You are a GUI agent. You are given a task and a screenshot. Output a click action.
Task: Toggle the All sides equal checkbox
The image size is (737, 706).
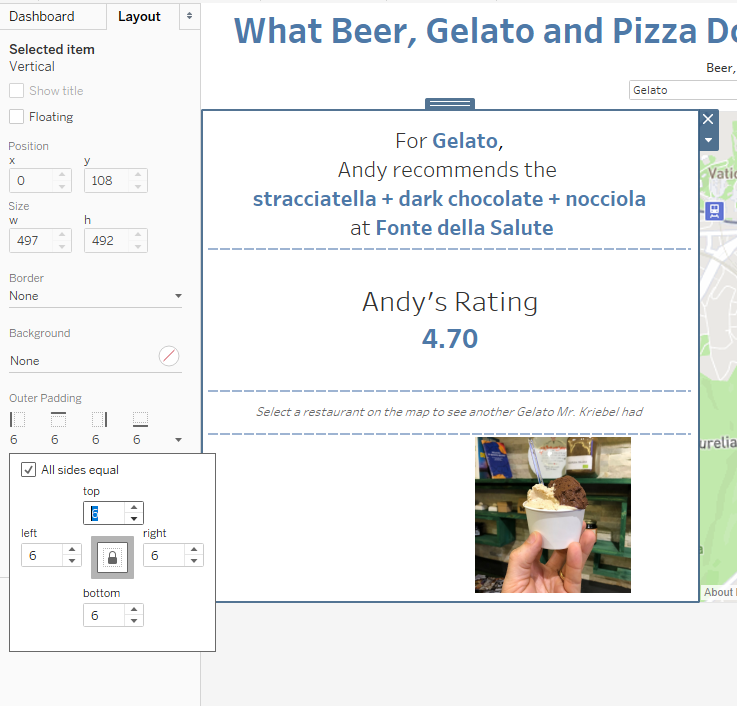(29, 470)
